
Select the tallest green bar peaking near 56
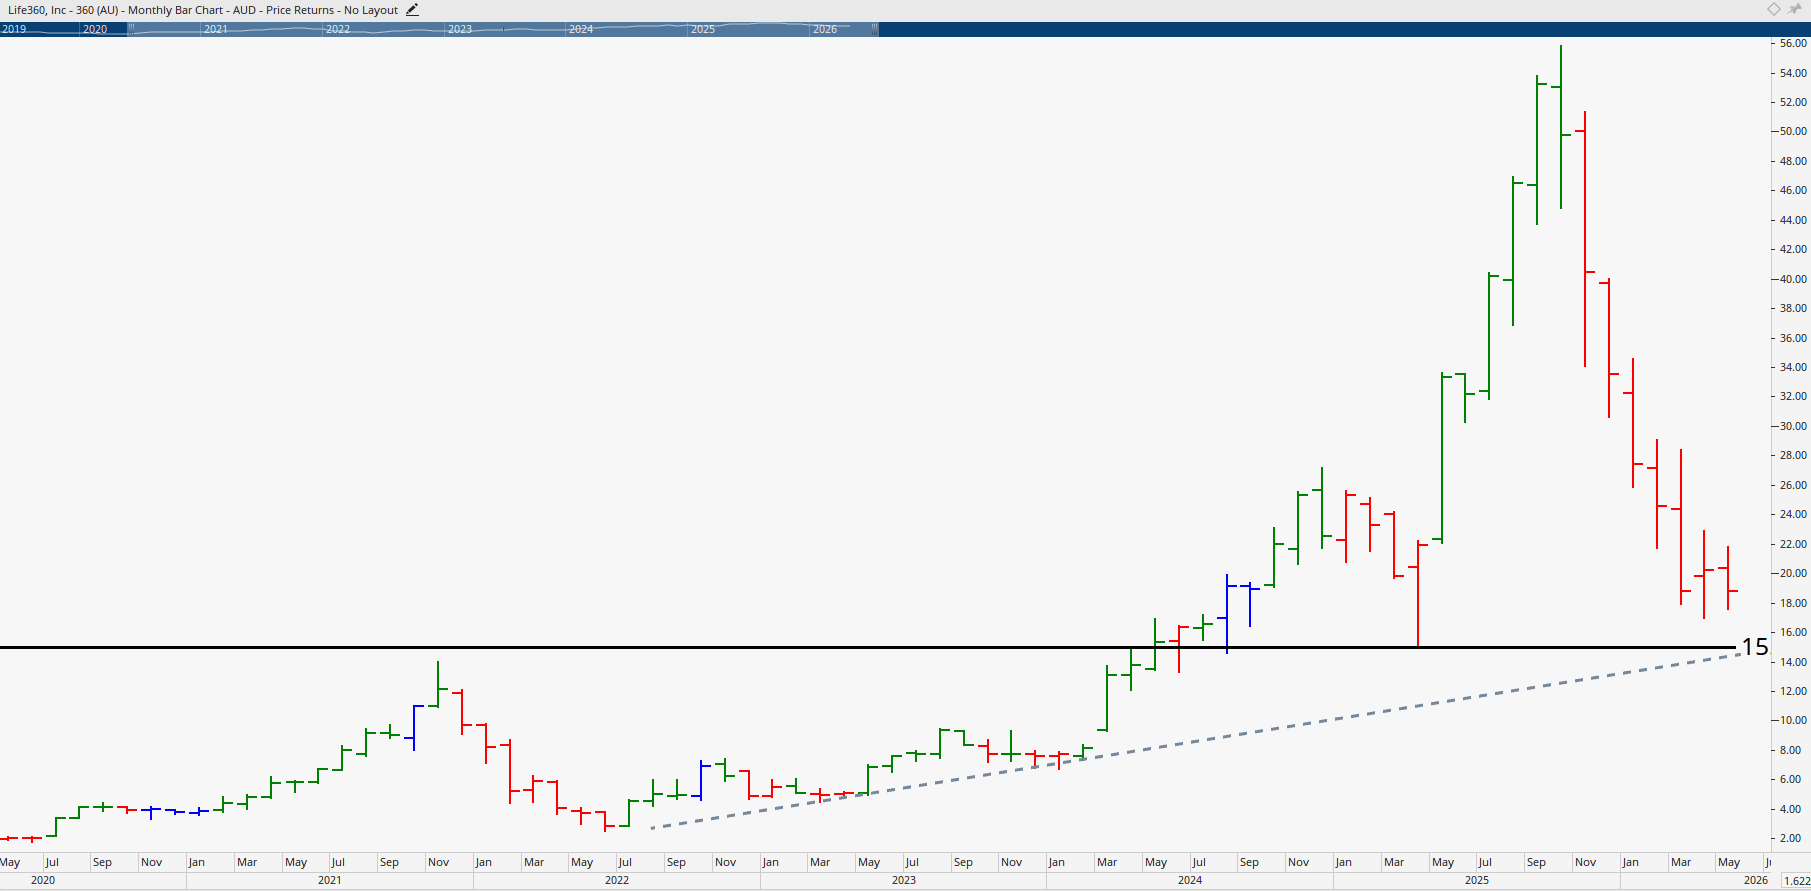point(1561,127)
